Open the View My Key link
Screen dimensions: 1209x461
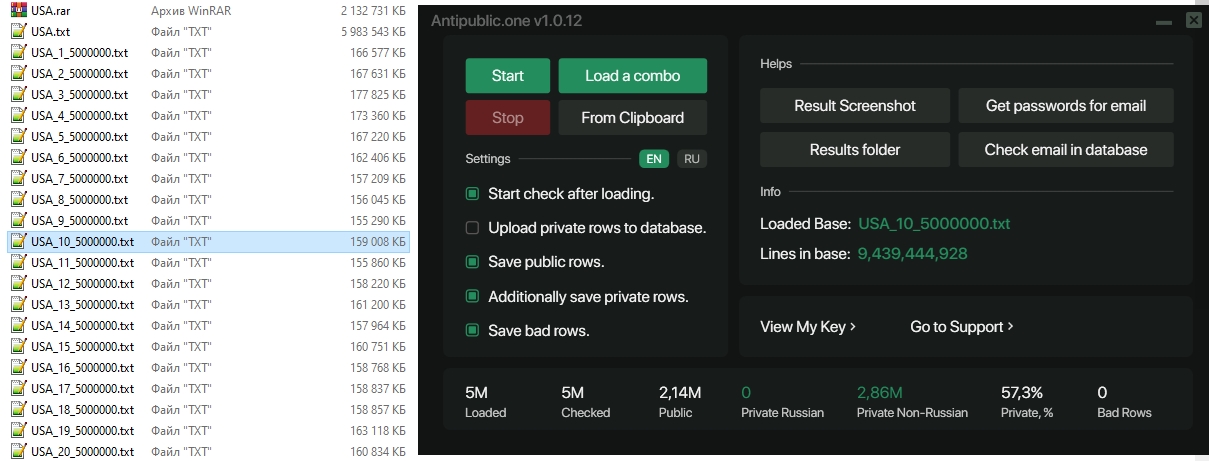[808, 327]
